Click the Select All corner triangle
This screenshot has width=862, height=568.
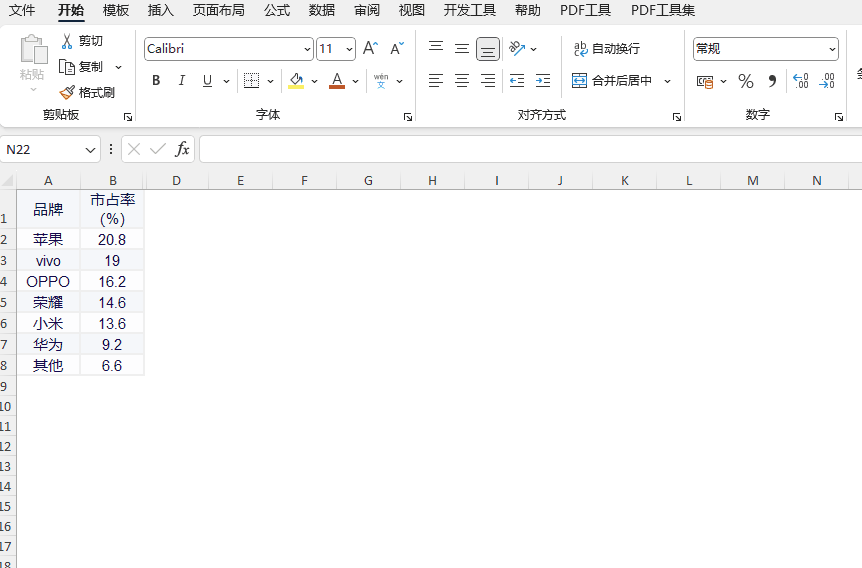(8, 180)
